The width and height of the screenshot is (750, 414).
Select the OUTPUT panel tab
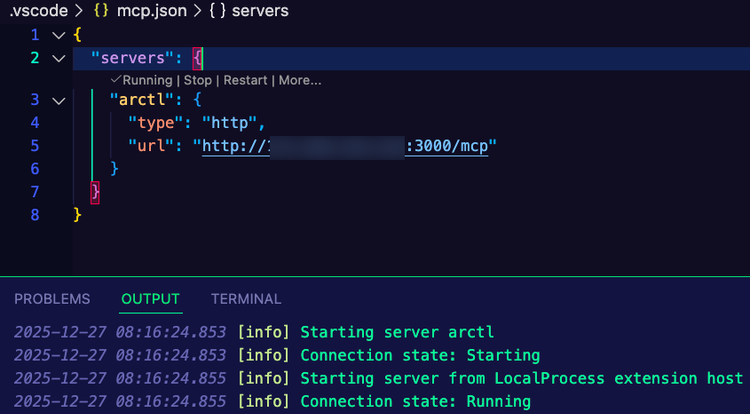pos(150,299)
